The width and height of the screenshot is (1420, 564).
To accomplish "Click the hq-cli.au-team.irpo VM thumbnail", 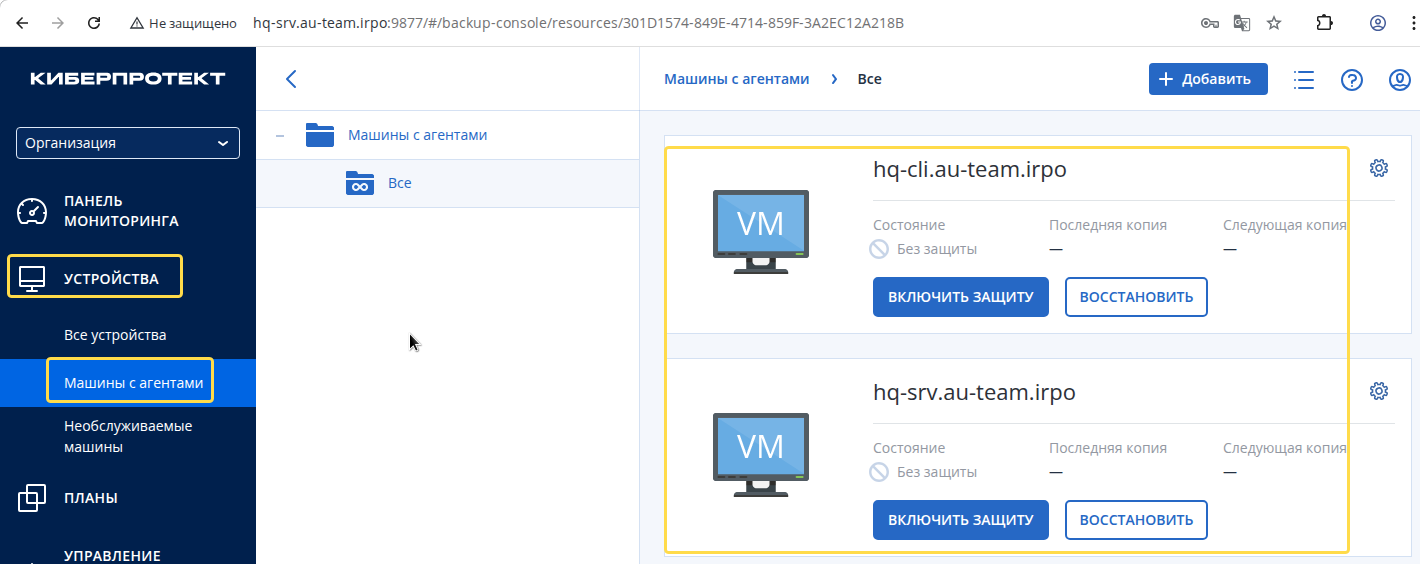I will 760,232.
